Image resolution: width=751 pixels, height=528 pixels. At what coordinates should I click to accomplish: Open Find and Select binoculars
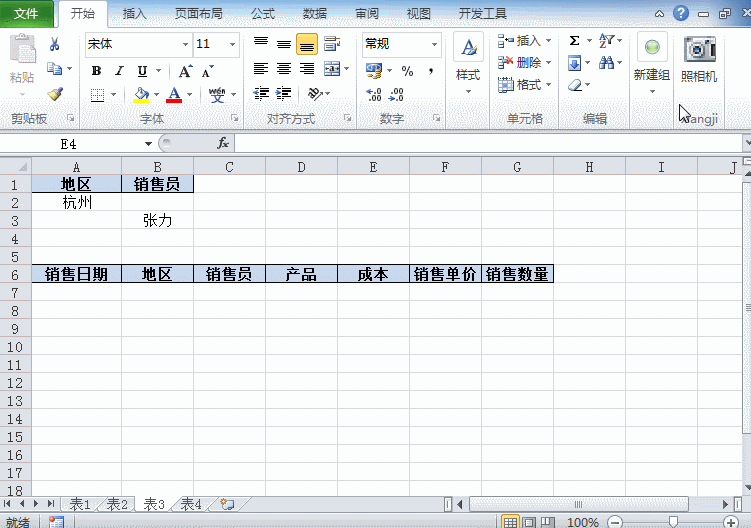tap(606, 63)
